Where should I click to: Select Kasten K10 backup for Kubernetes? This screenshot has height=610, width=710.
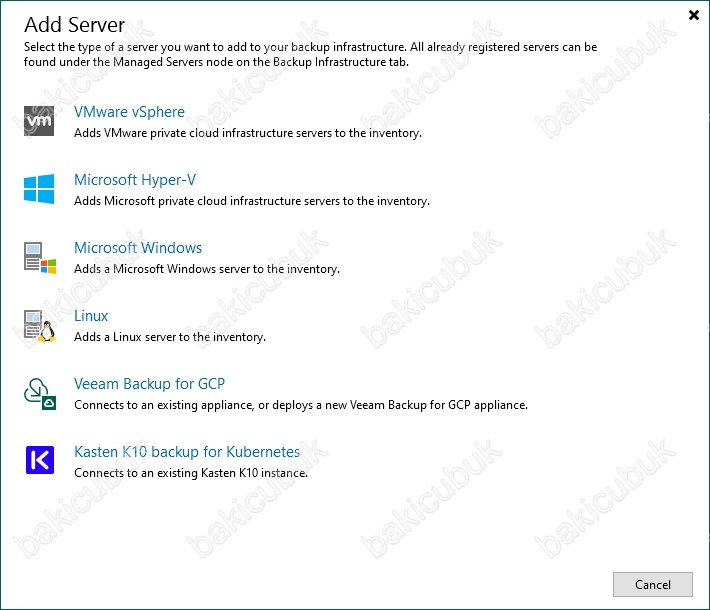pyautogui.click(x=187, y=451)
